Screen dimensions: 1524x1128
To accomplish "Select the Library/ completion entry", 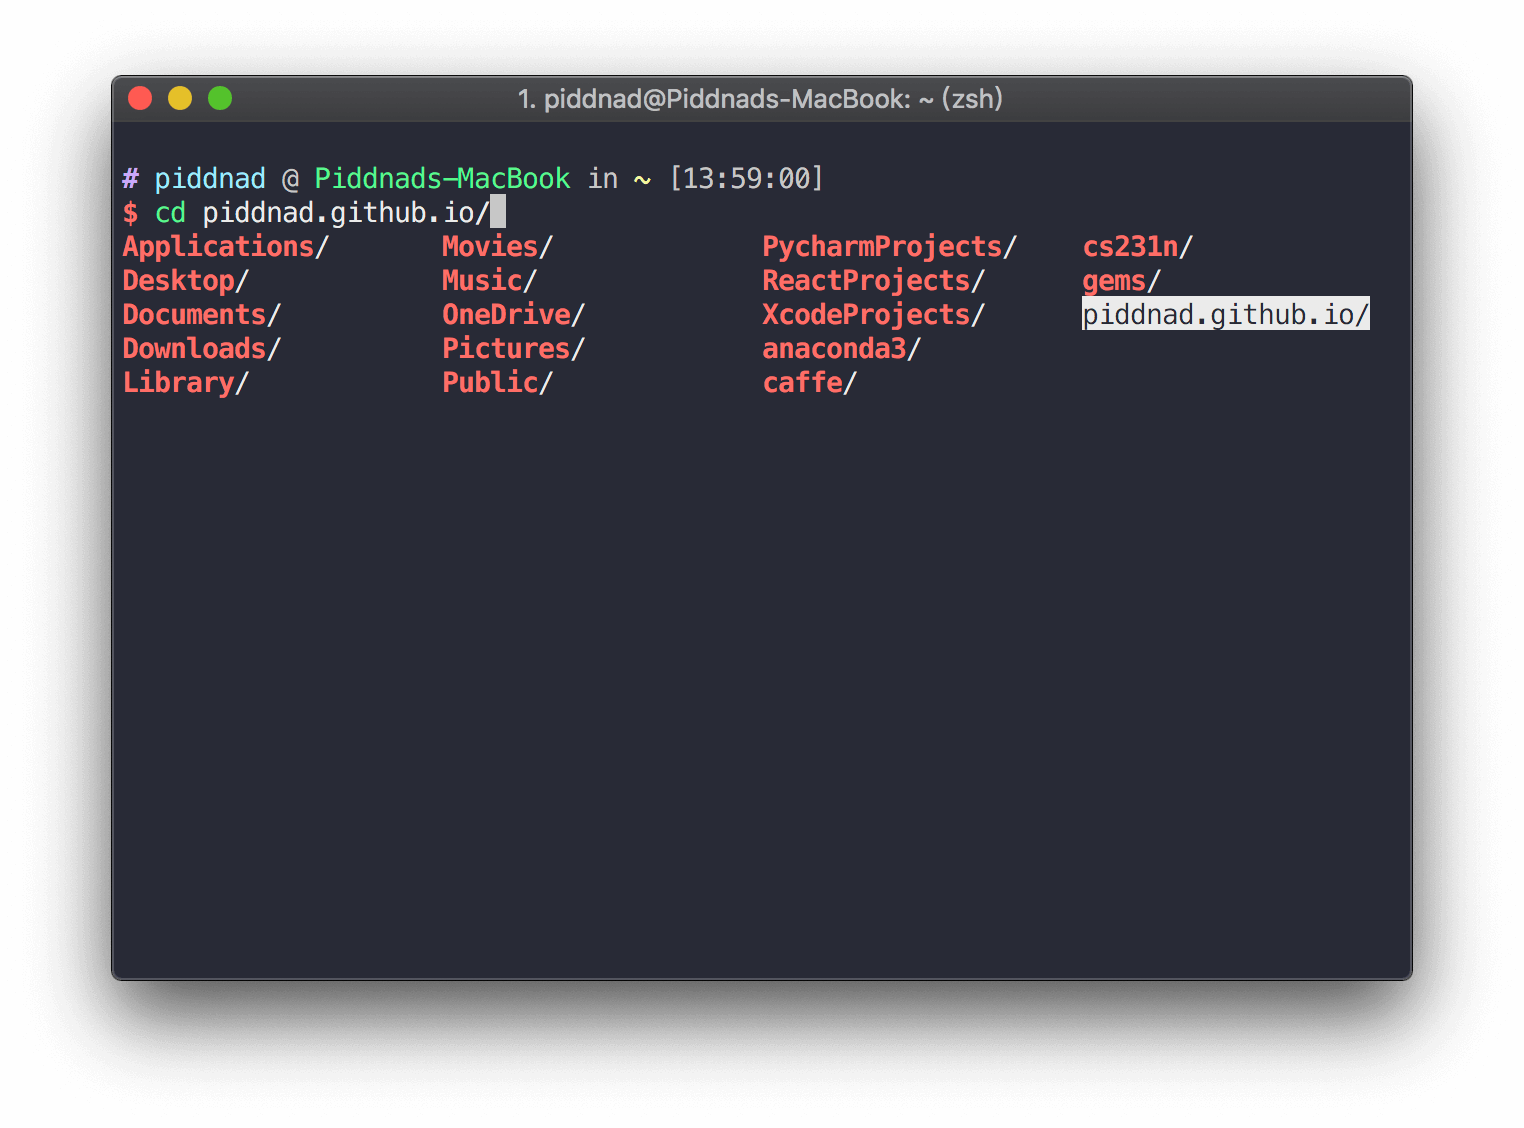I will point(185,383).
